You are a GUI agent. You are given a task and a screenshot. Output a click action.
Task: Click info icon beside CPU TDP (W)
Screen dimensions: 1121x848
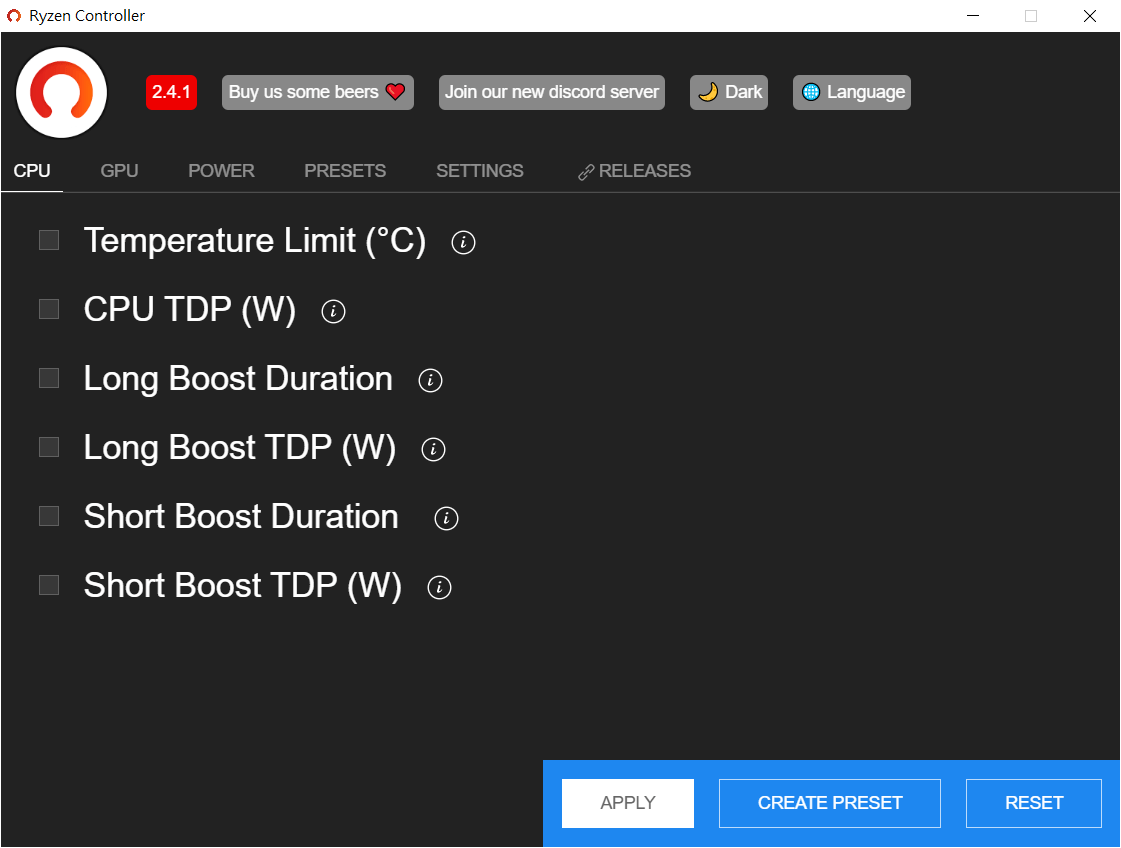[x=333, y=311]
